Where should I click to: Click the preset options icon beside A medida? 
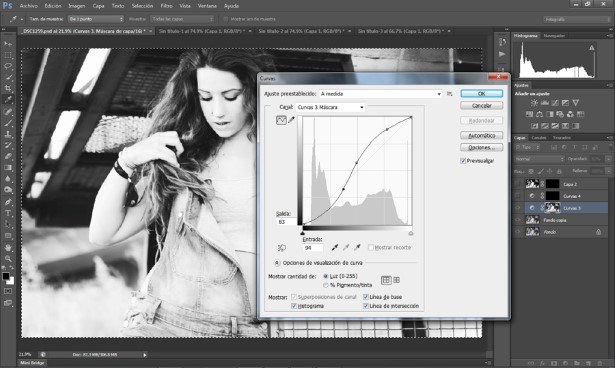(449, 94)
